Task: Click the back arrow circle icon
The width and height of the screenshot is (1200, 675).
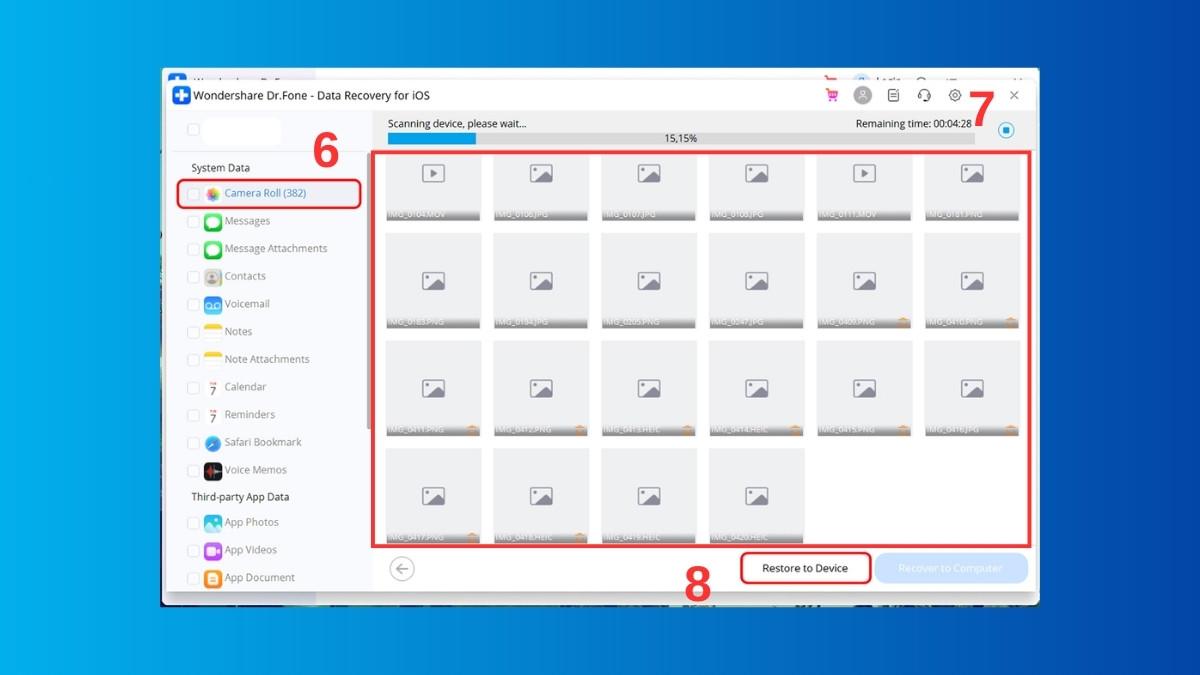Action: [x=402, y=569]
